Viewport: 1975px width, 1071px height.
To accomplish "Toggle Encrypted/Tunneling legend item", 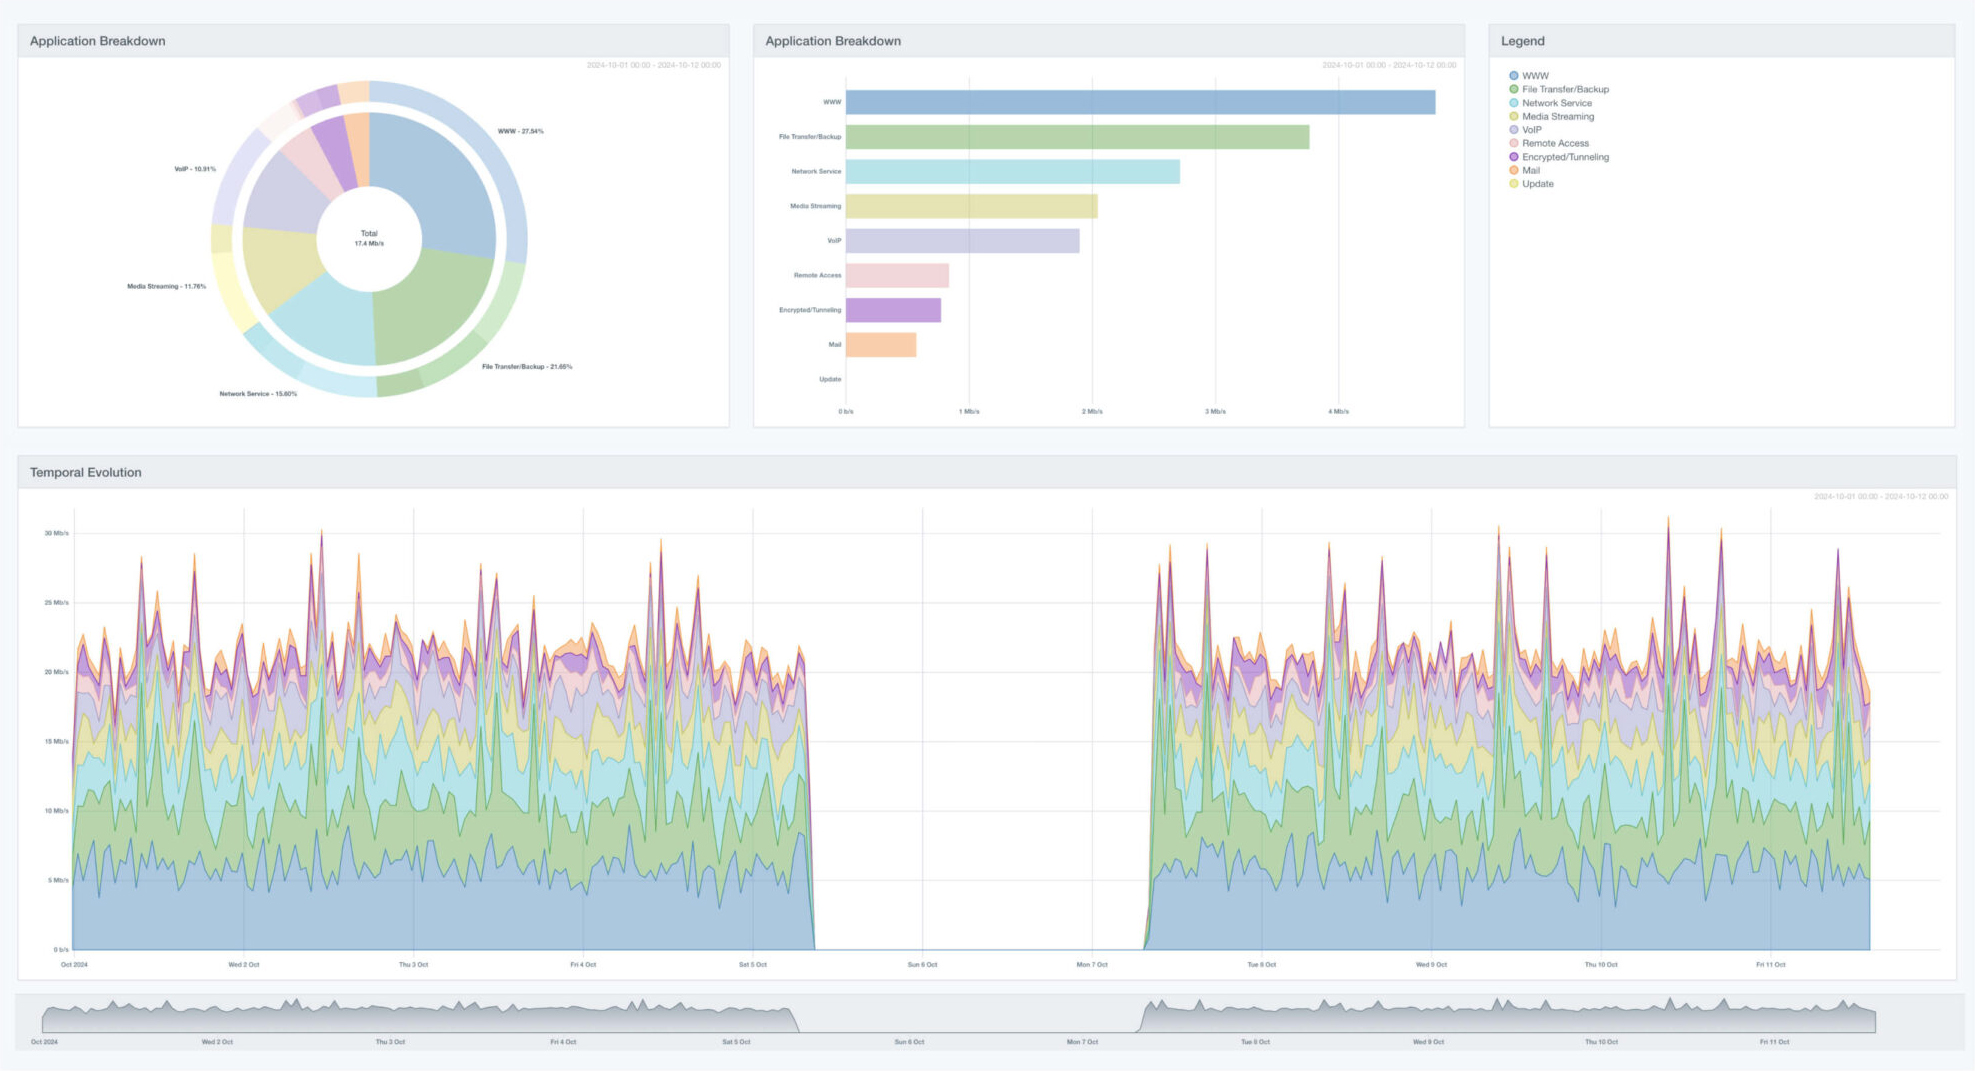I will click(x=1564, y=157).
